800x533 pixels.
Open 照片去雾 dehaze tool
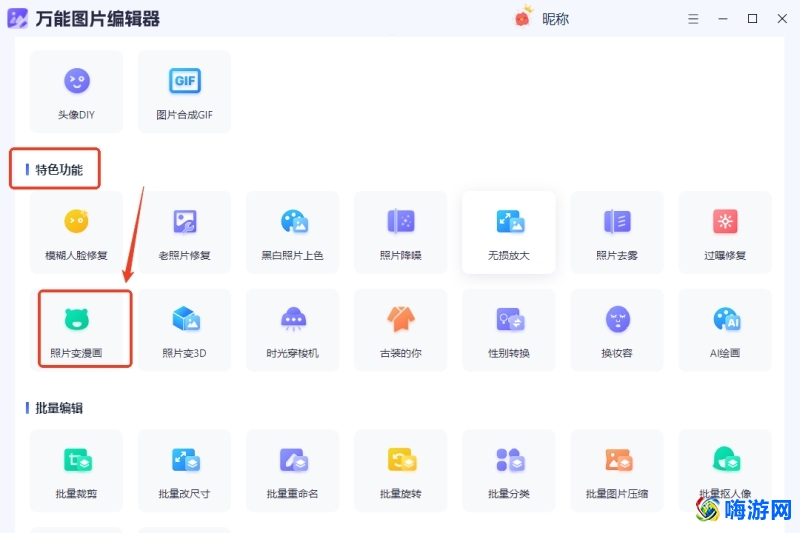point(617,233)
